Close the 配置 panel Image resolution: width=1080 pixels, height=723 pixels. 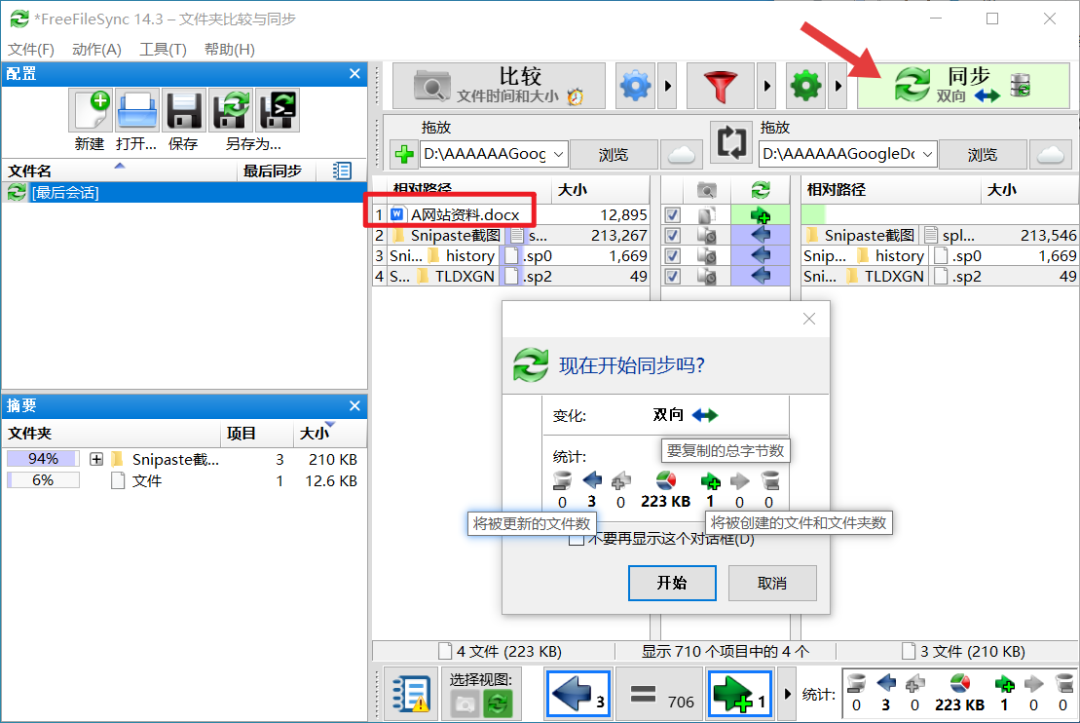(x=355, y=74)
